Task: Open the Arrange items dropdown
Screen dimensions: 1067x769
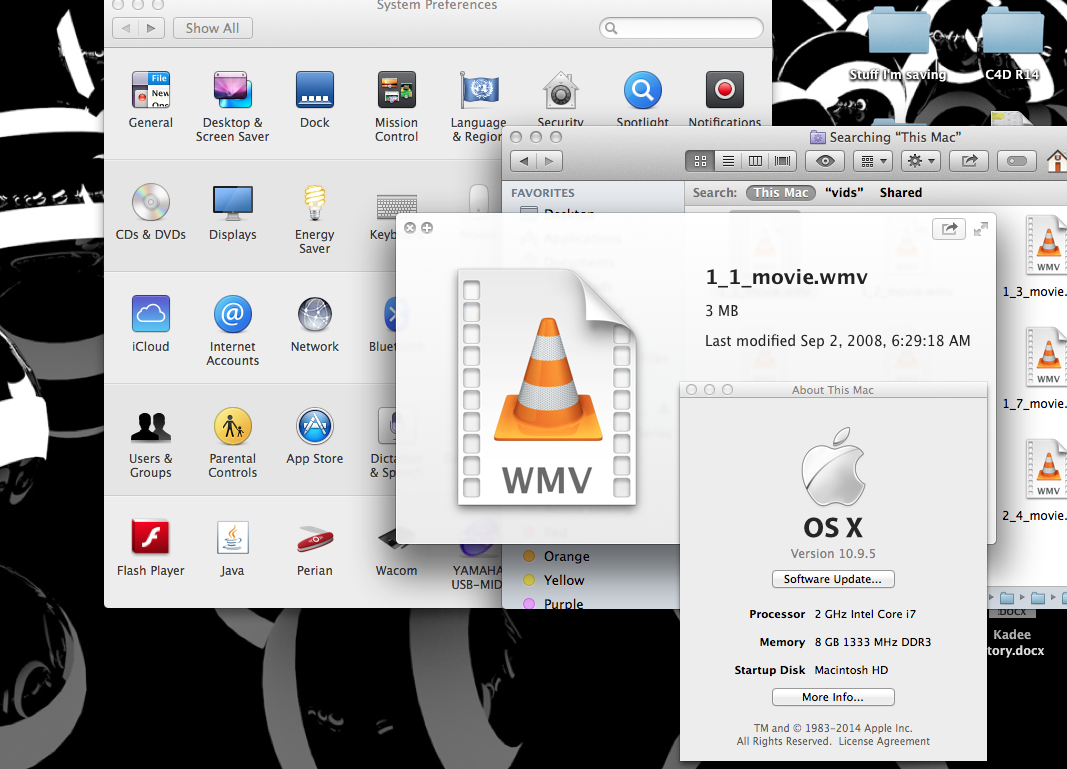Action: coord(871,160)
